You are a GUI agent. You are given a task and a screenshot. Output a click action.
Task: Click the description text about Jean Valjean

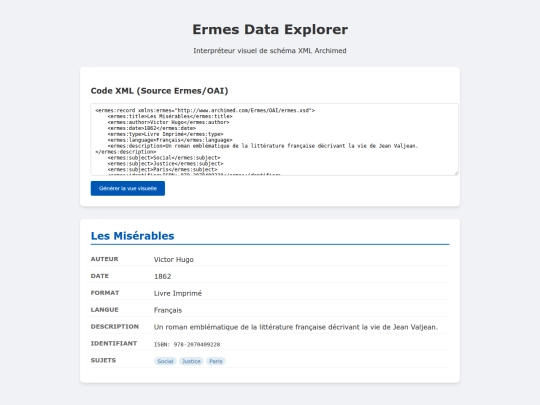(296, 327)
